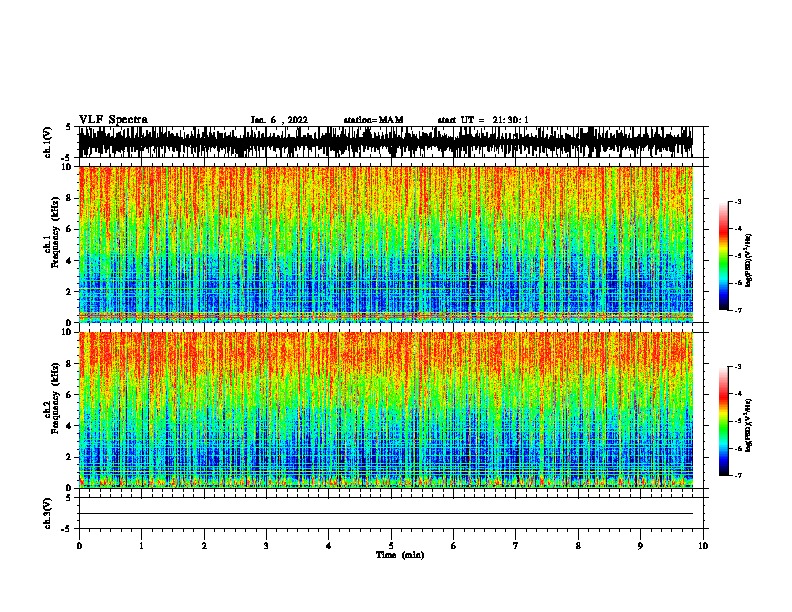Click the '8' kHz tick of ch.2 spectrogram
This screenshot has width=792, height=612.
70,364
